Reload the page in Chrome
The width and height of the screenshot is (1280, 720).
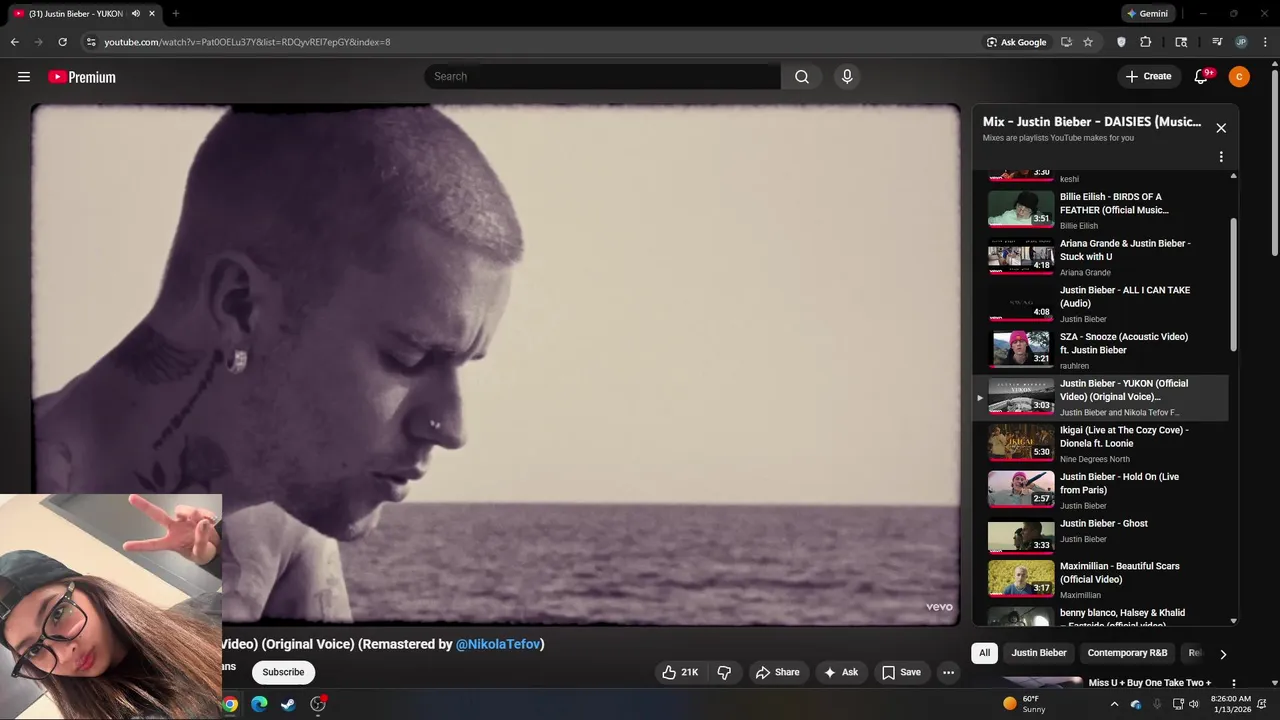pyautogui.click(x=62, y=42)
